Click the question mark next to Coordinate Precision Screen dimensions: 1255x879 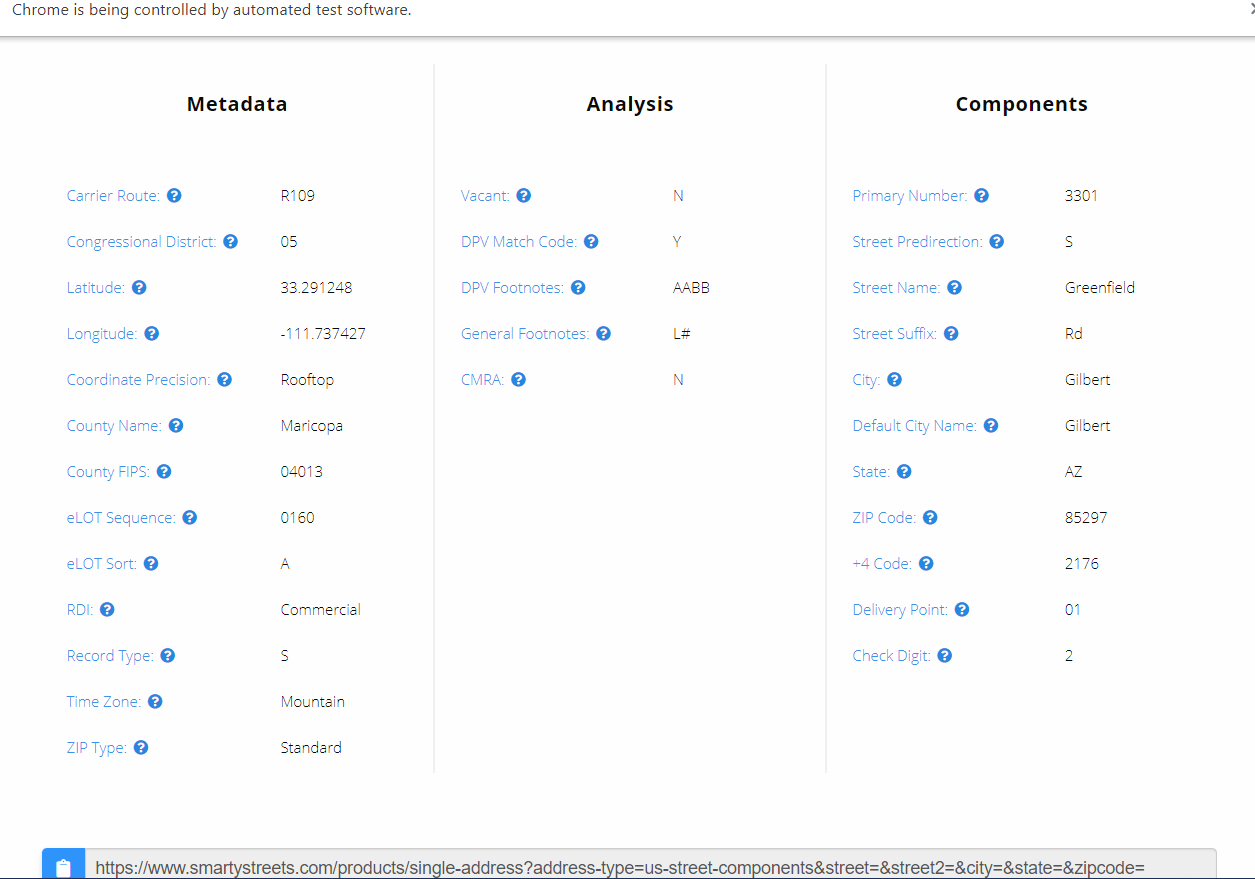(x=225, y=380)
